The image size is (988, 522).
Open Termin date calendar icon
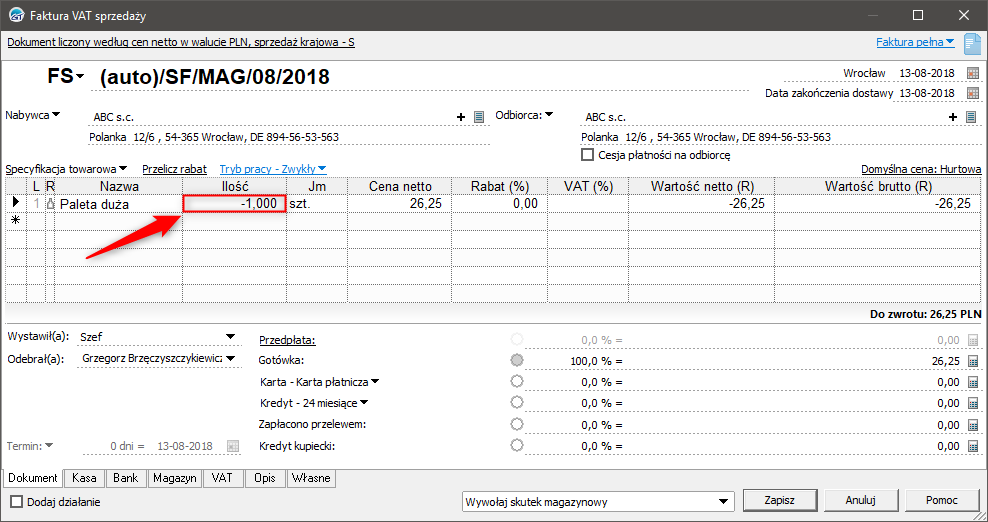[x=233, y=446]
